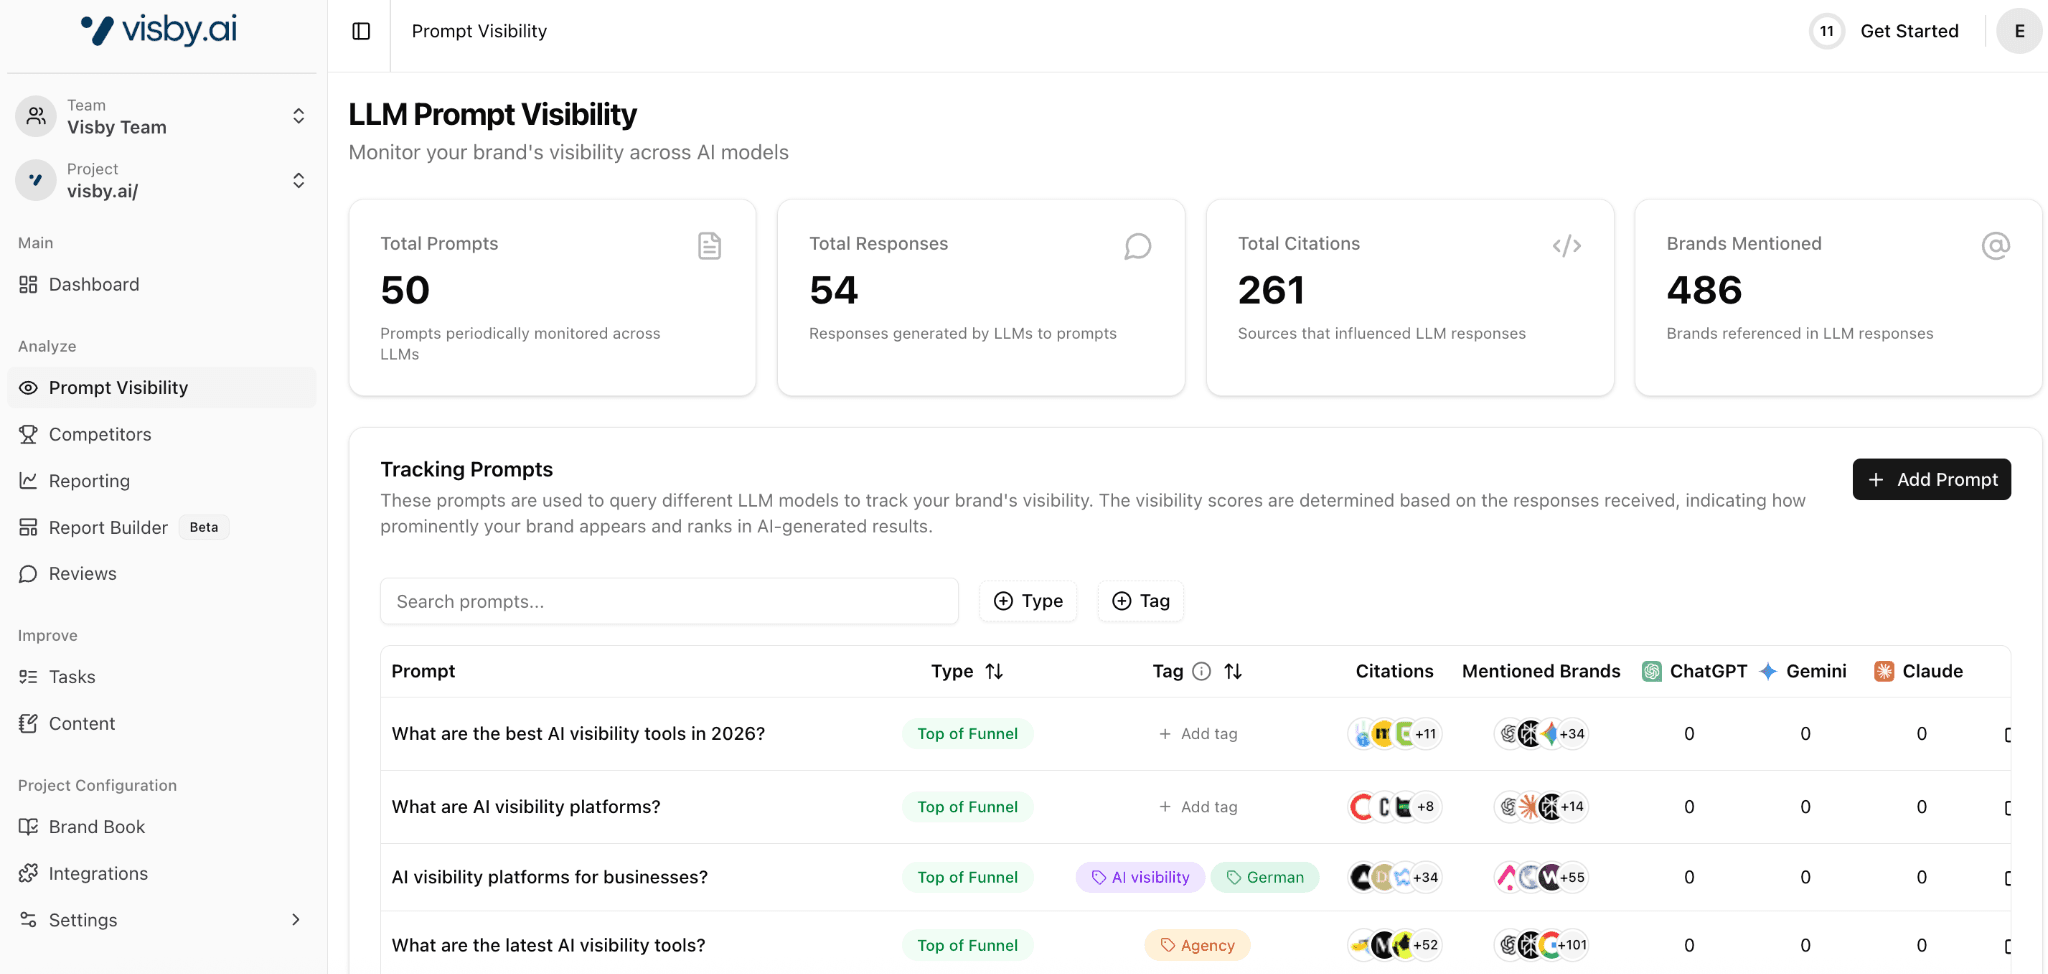
Task: Click the Total Prompts document icon
Action: 709,246
